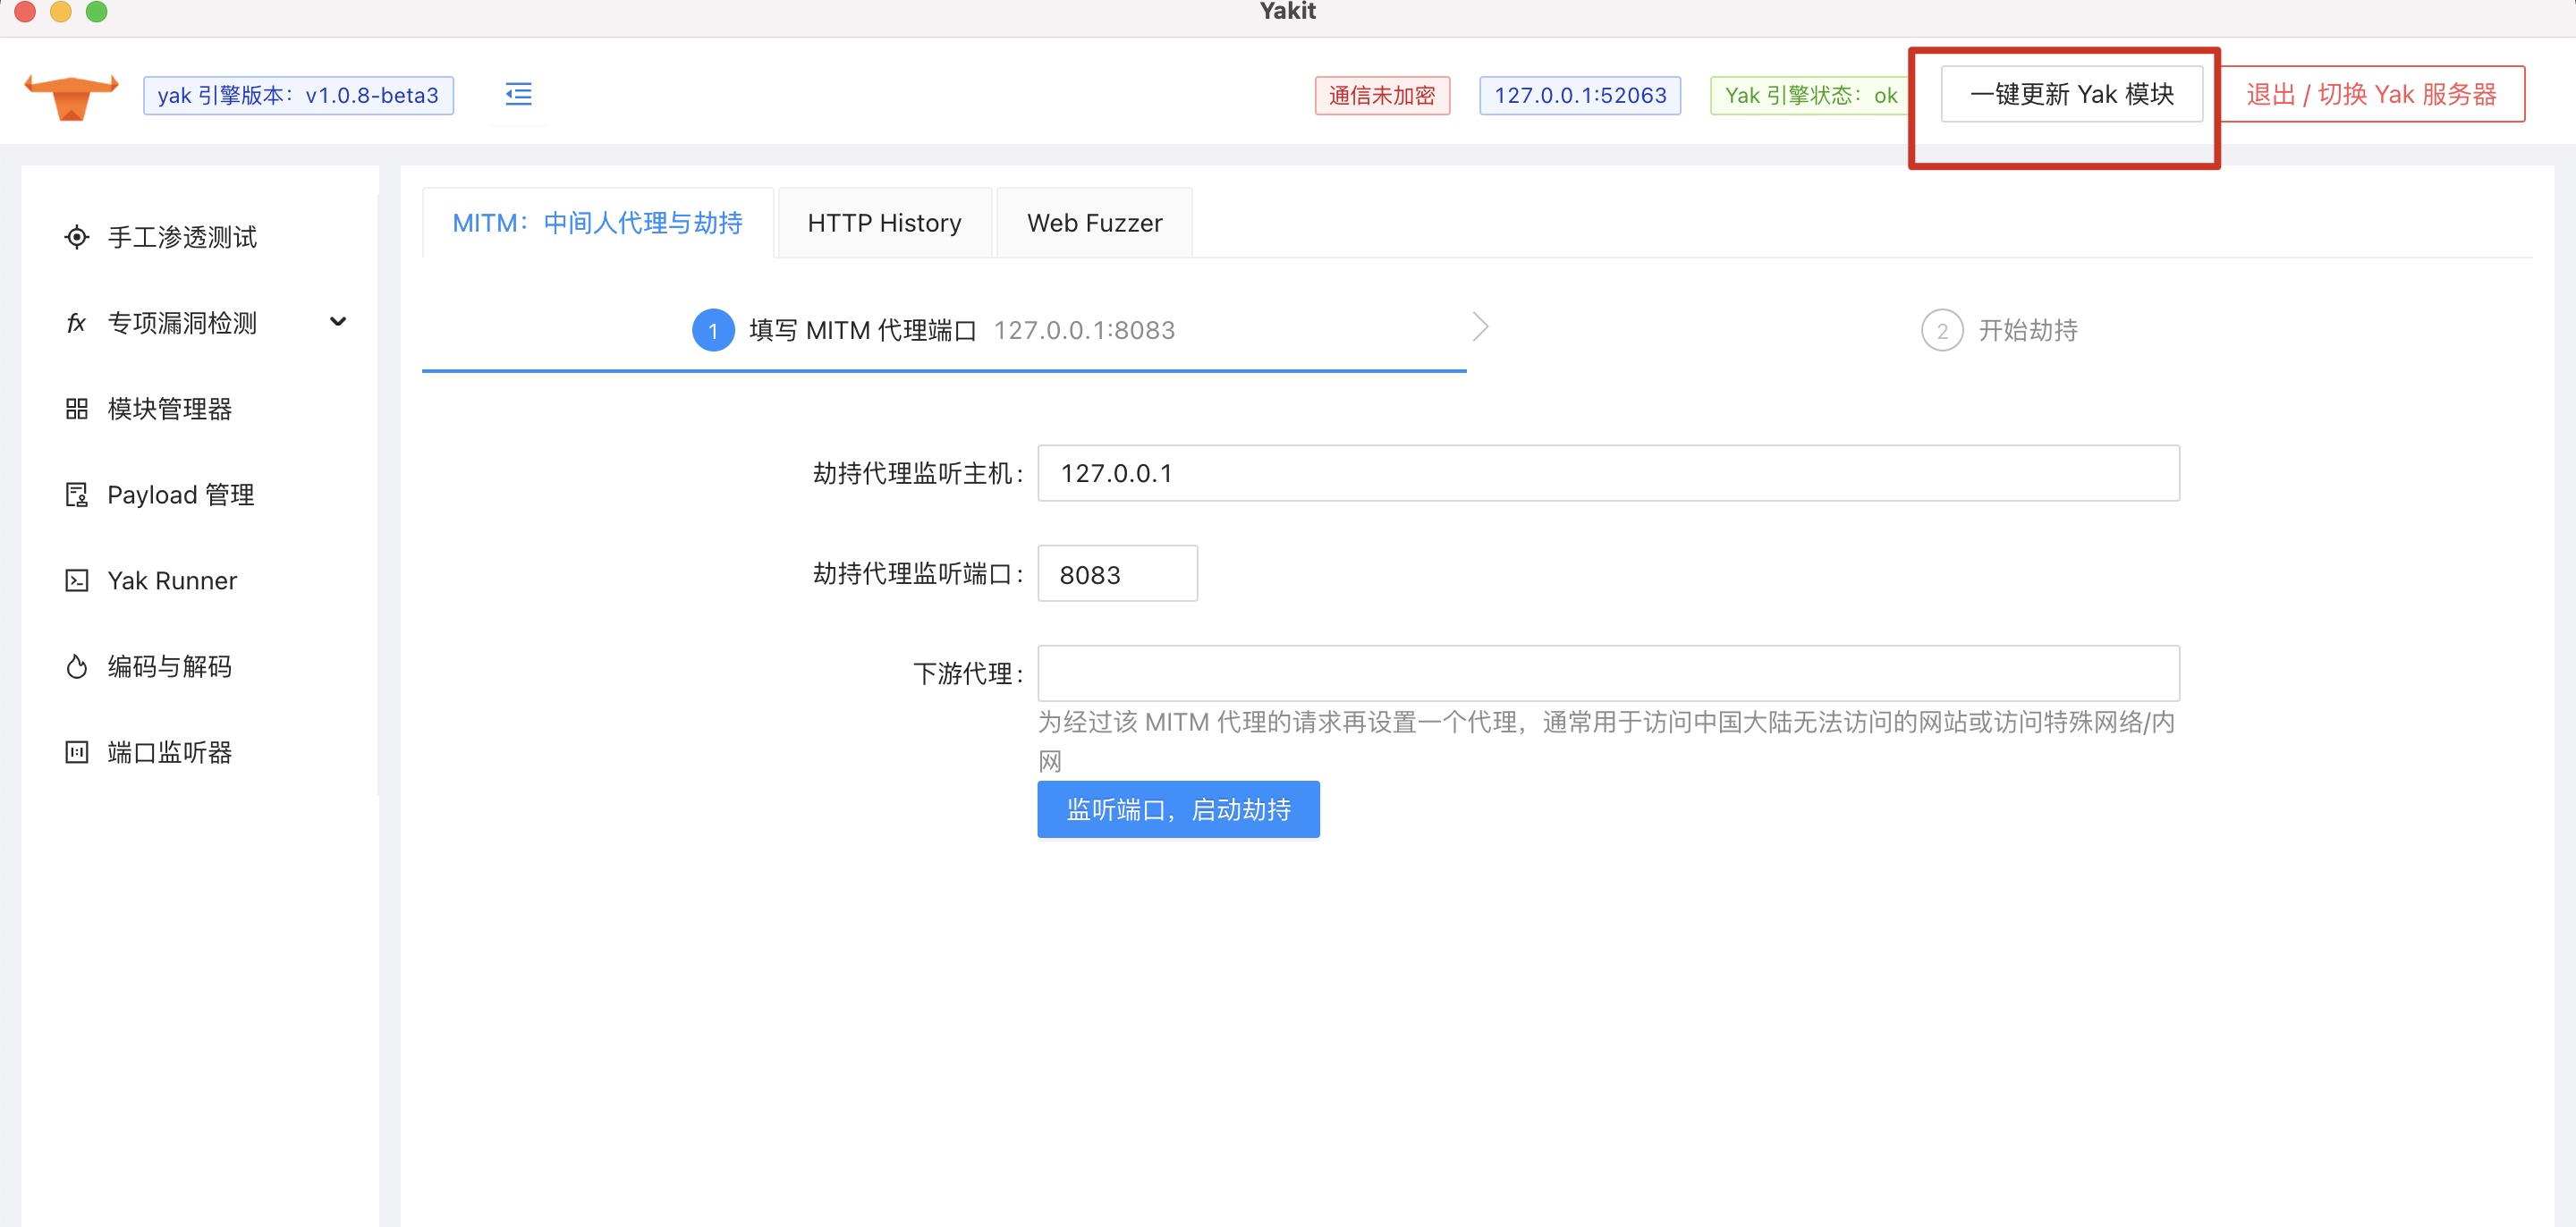Select the MITM 中间人代理与劫持 tab
This screenshot has height=1227, width=2576.
597,223
